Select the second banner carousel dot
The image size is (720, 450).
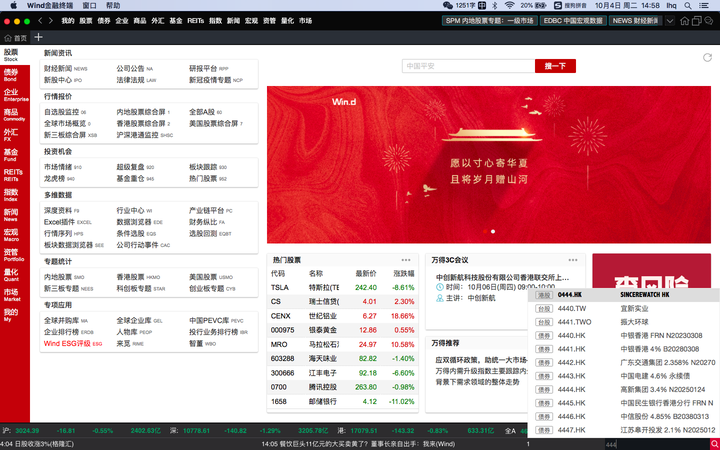tap(493, 231)
